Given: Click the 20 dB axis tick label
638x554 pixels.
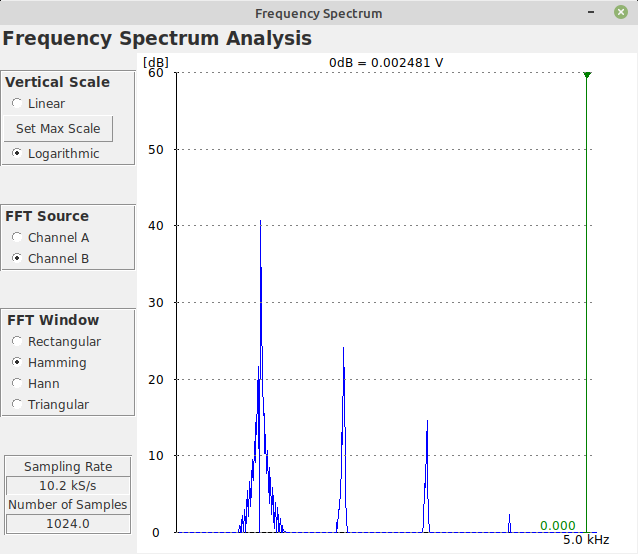Looking at the screenshot, I should (156, 380).
